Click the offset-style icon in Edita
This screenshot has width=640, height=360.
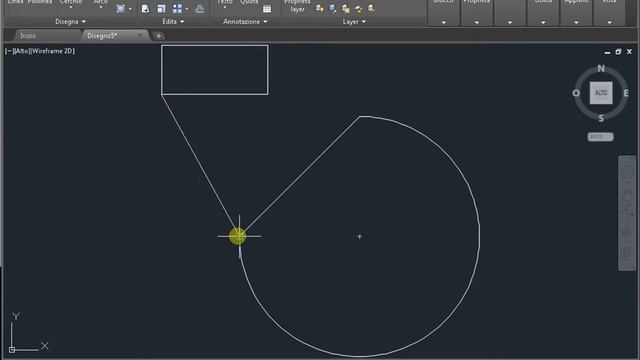(x=200, y=9)
